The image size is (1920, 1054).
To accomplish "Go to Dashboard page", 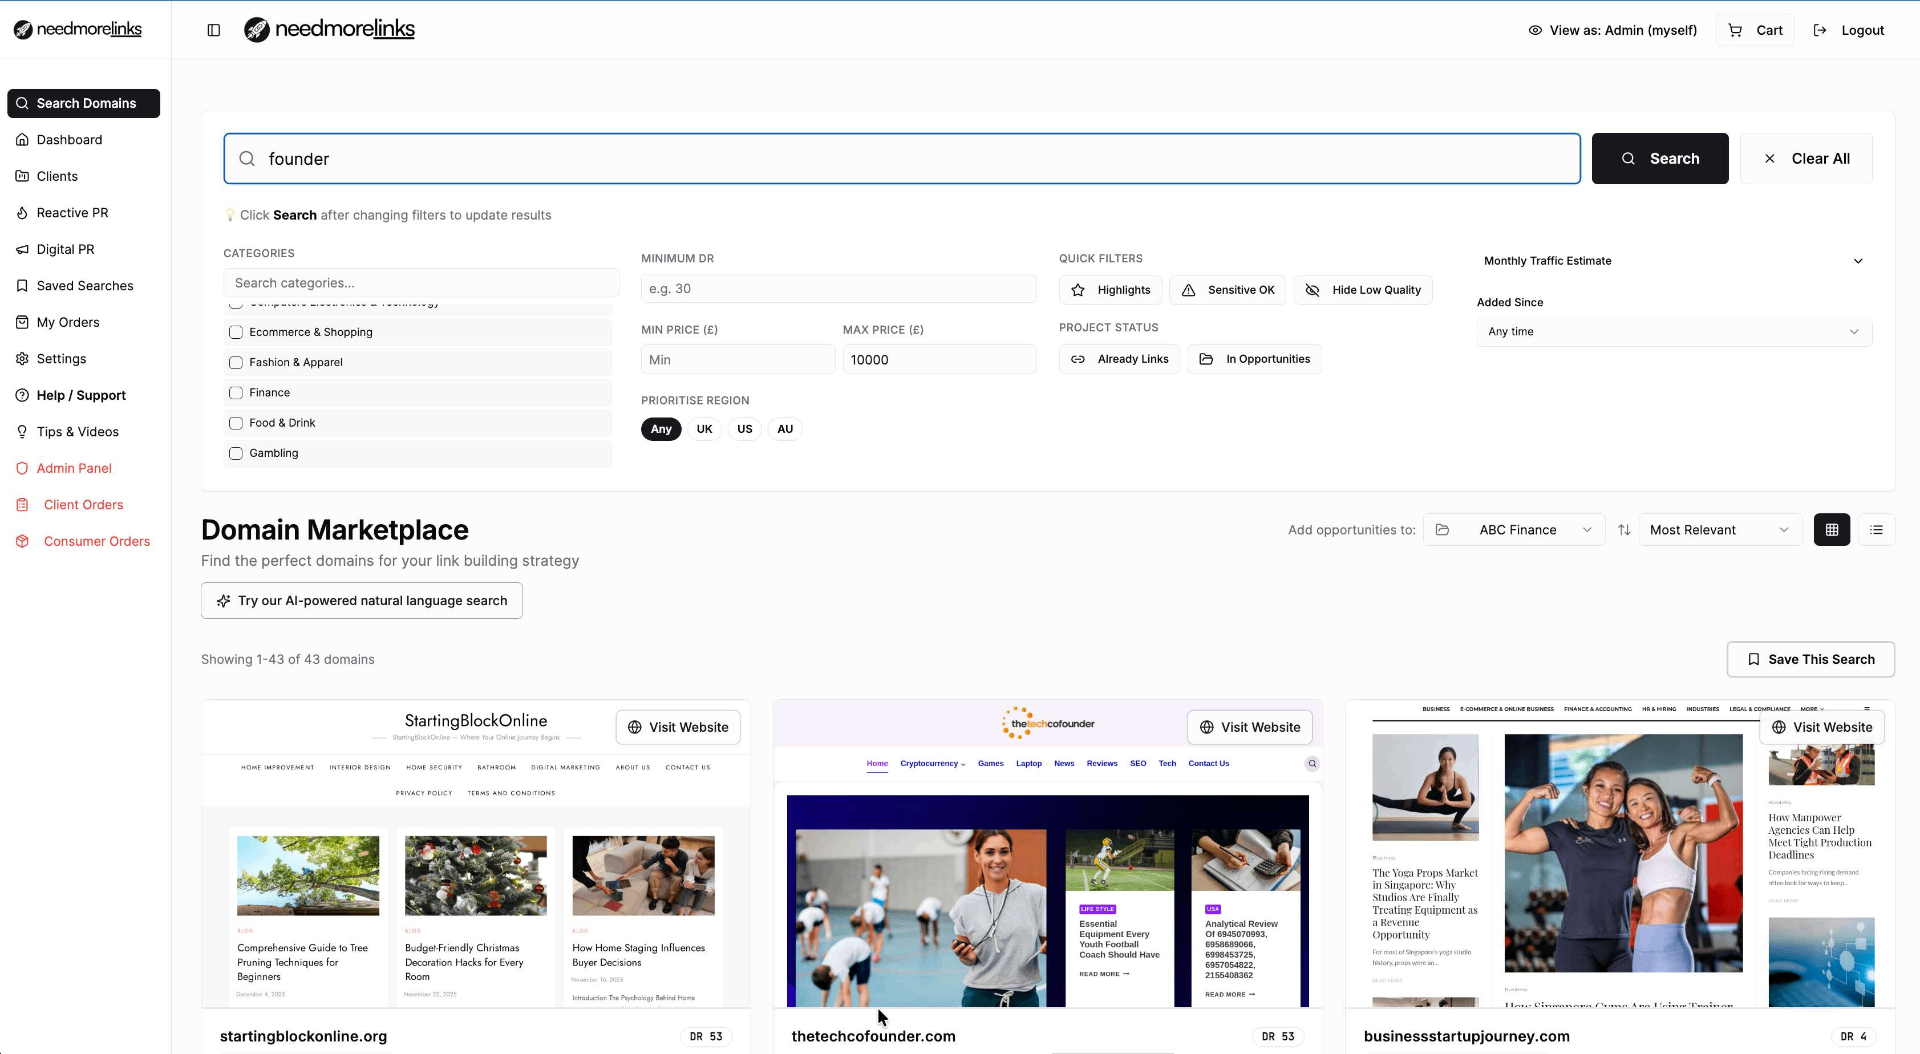I will [83, 140].
